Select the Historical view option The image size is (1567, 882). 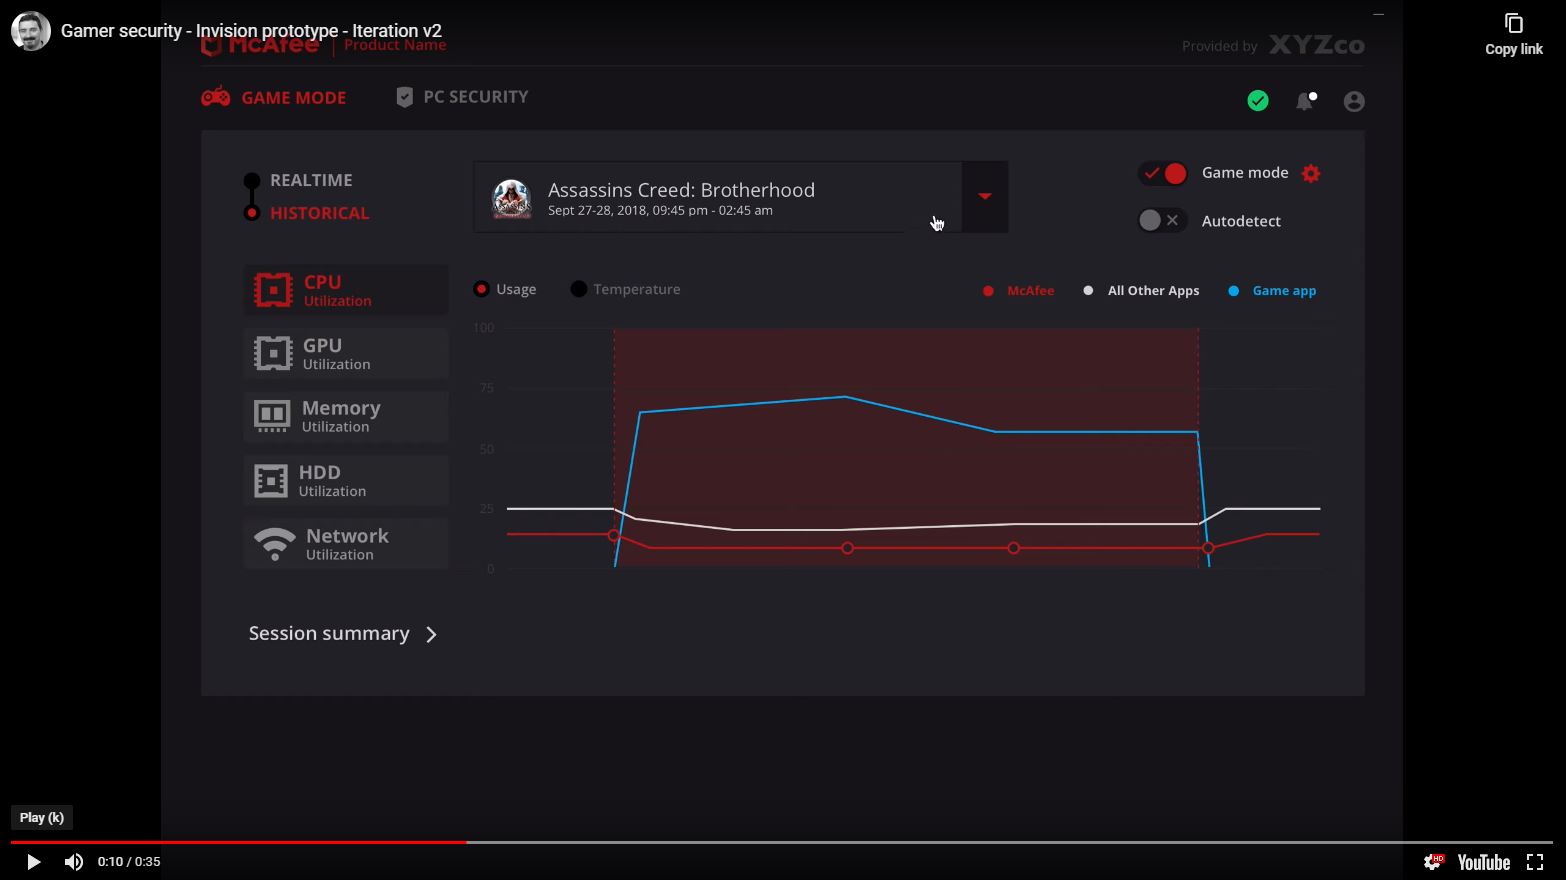pos(307,213)
